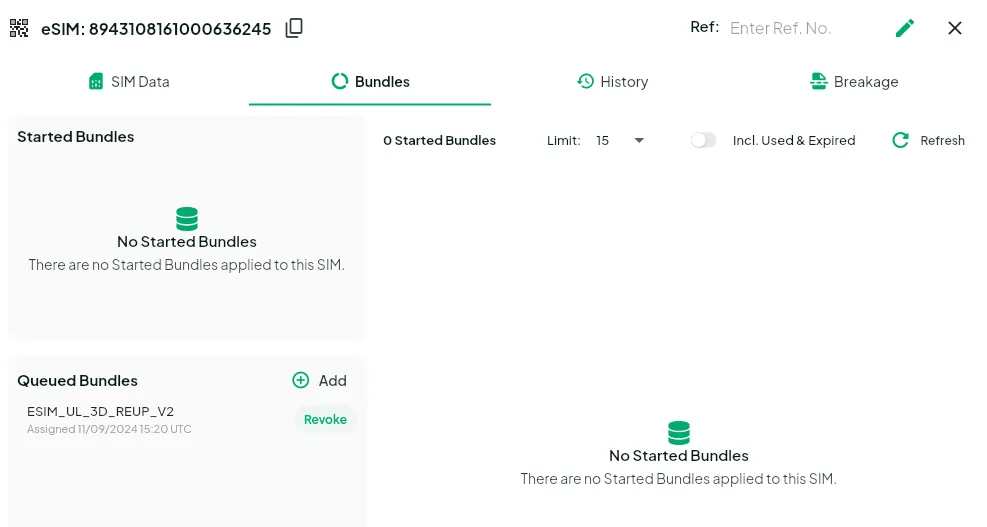Focus the Enter Ref. No. input field

[x=798, y=28]
